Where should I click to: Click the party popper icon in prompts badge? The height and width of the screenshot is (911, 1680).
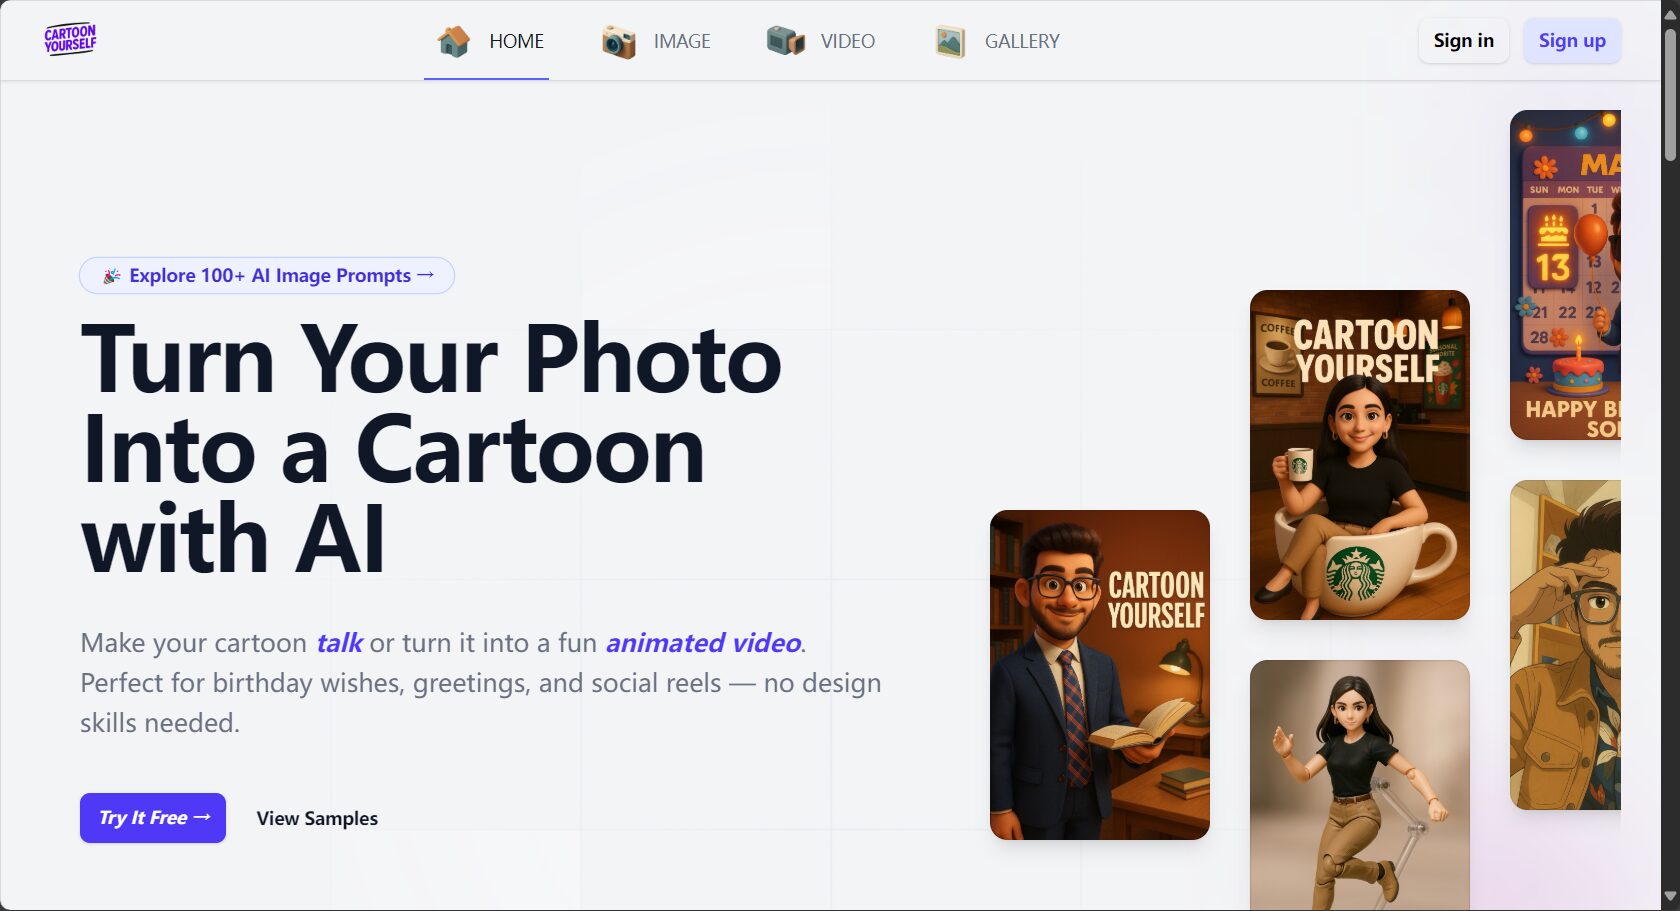(112, 275)
